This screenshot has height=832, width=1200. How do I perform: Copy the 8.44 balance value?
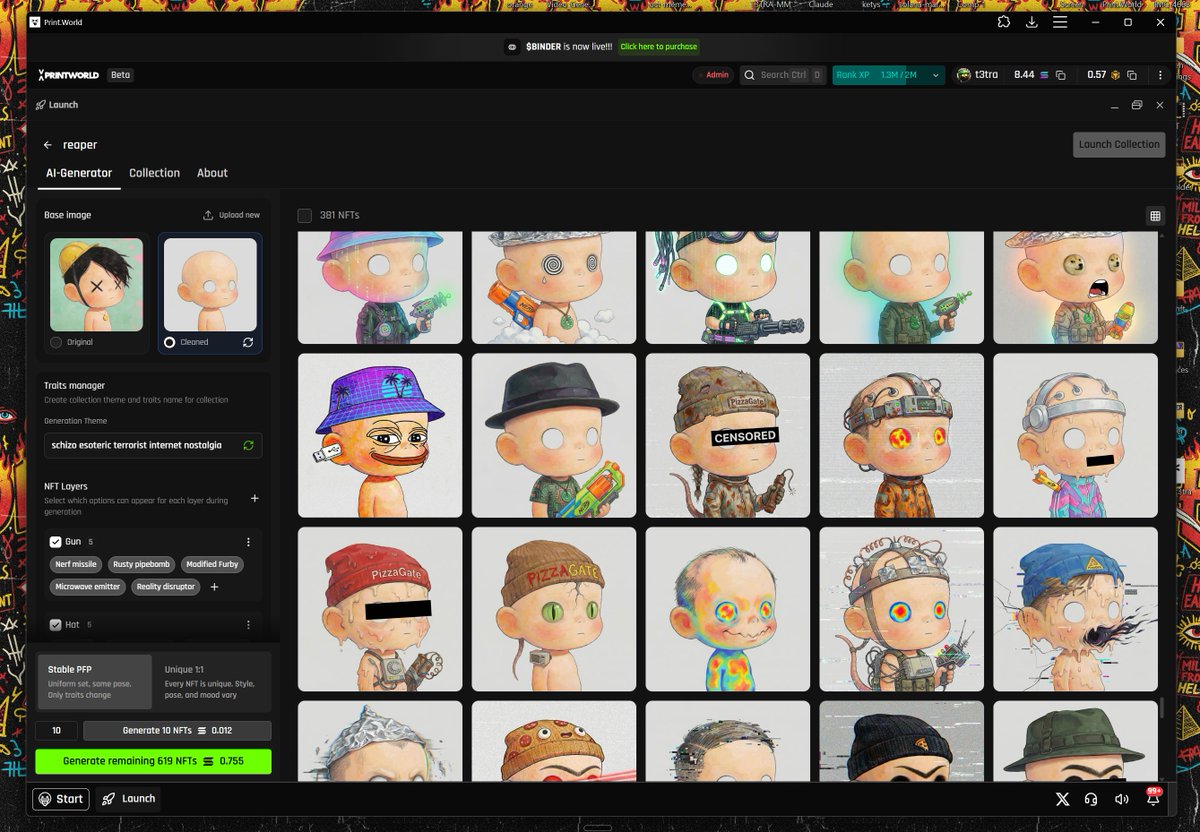pos(1061,75)
